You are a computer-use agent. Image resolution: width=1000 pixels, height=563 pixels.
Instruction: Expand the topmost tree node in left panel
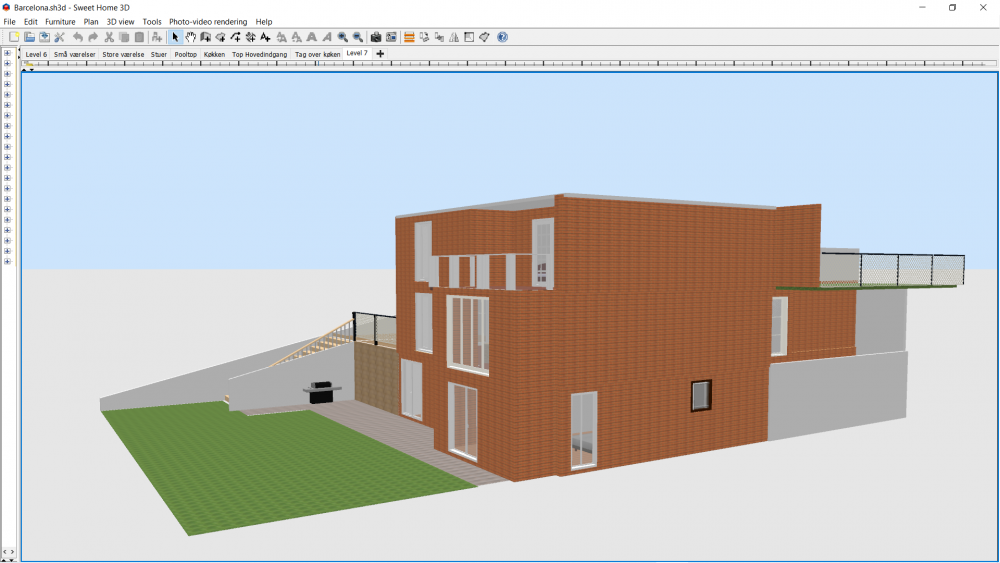click(8, 53)
